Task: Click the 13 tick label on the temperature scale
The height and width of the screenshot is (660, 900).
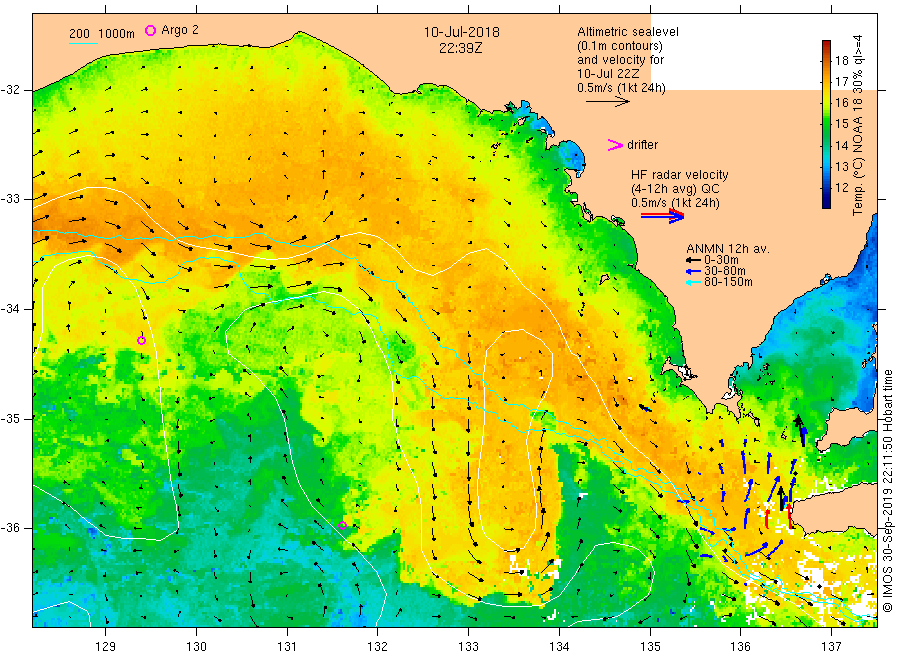Action: [841, 167]
